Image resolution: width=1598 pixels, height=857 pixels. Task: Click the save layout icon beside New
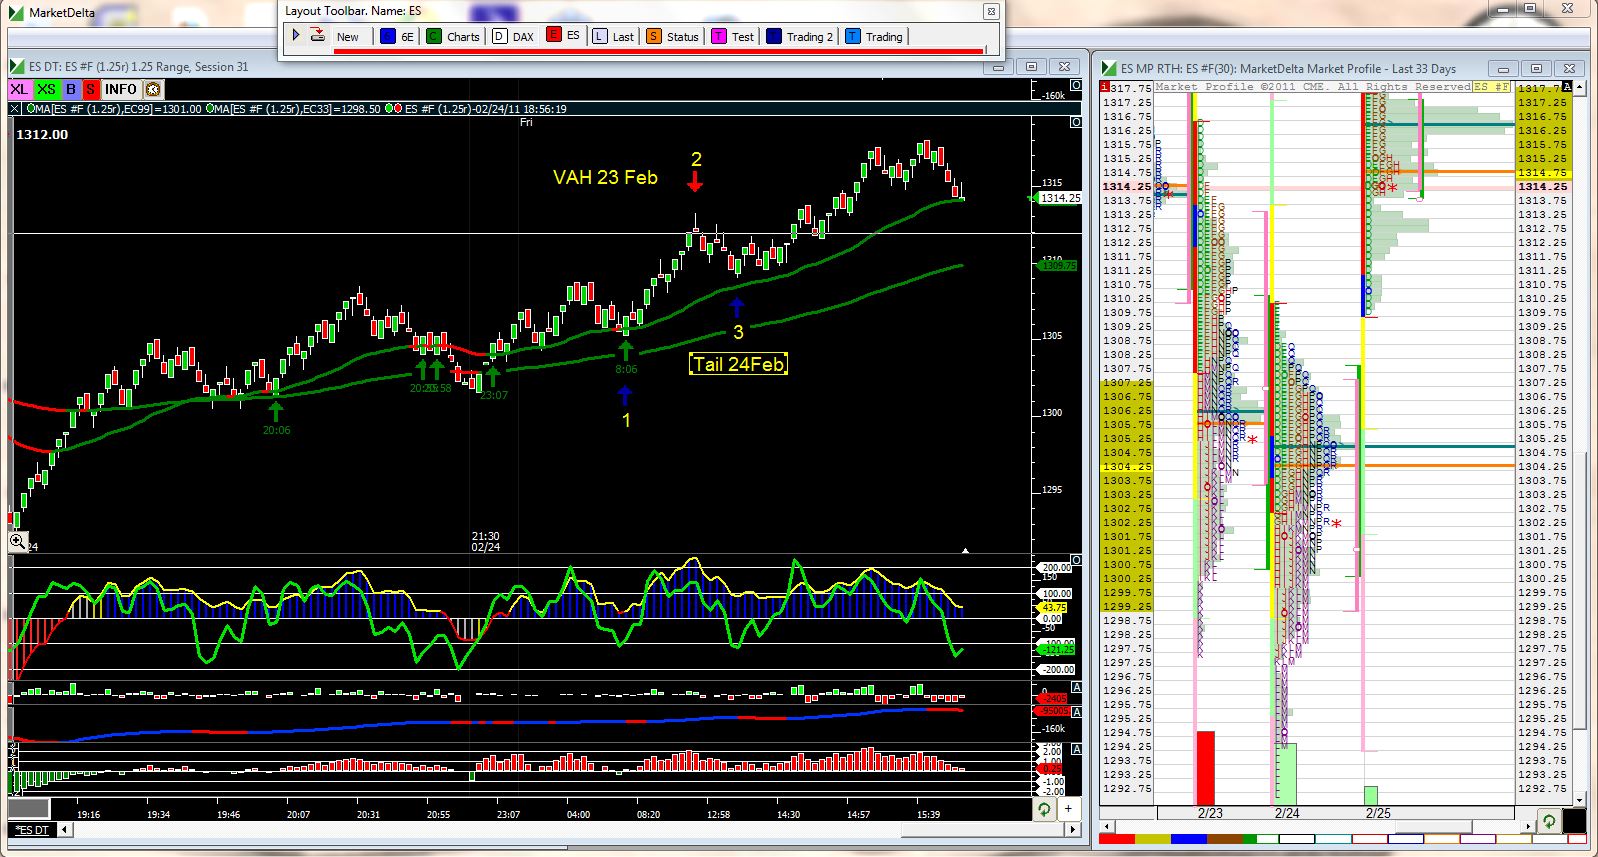(318, 35)
